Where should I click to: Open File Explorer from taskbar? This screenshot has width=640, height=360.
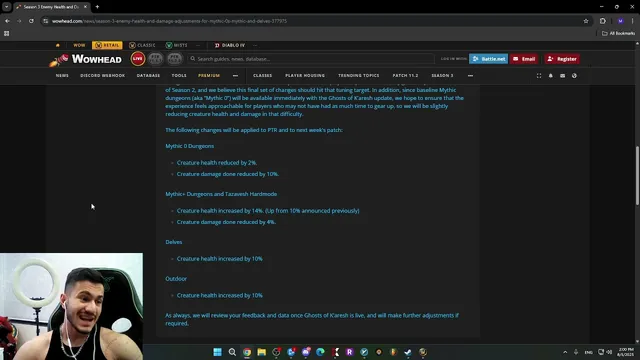[x=262, y=352]
